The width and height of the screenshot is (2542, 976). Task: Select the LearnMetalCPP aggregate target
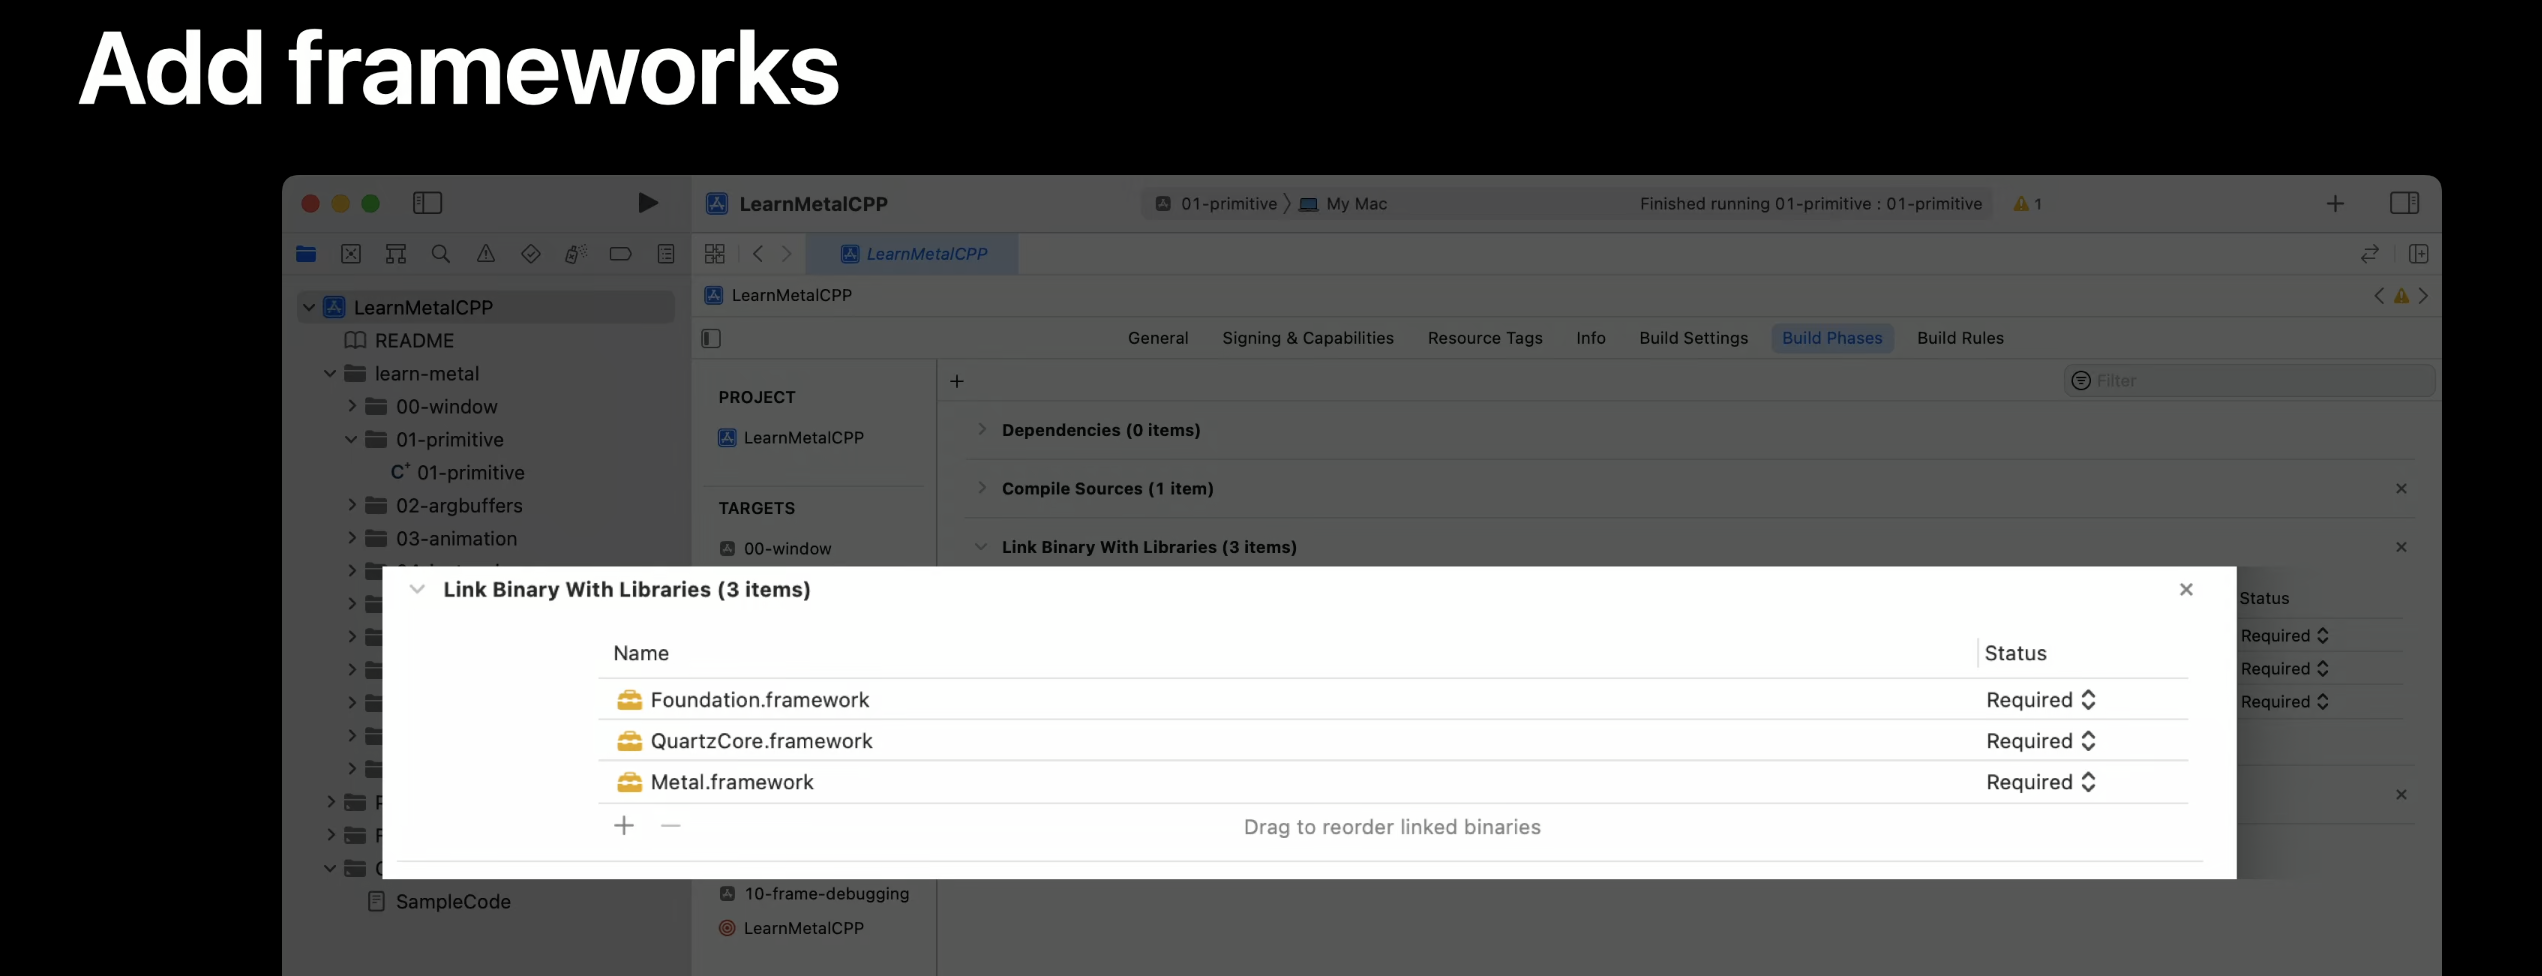(791, 928)
